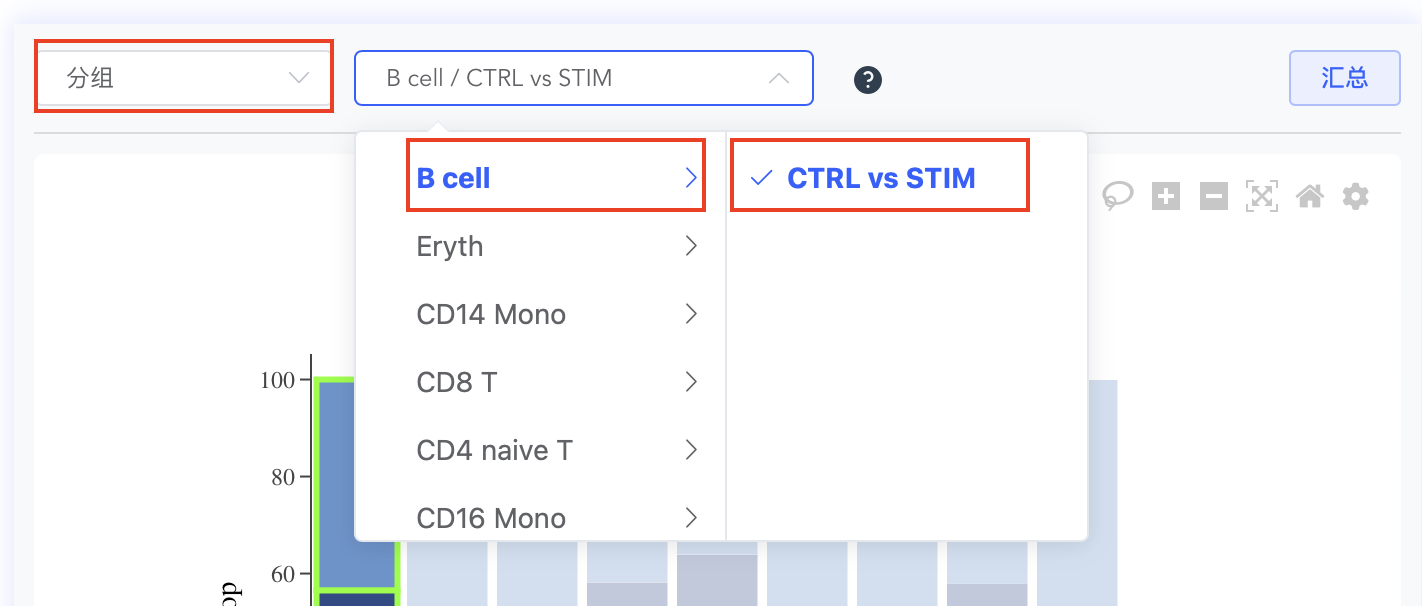Select CD14 Mono in the list
1422x606 pixels.
[x=541, y=314]
